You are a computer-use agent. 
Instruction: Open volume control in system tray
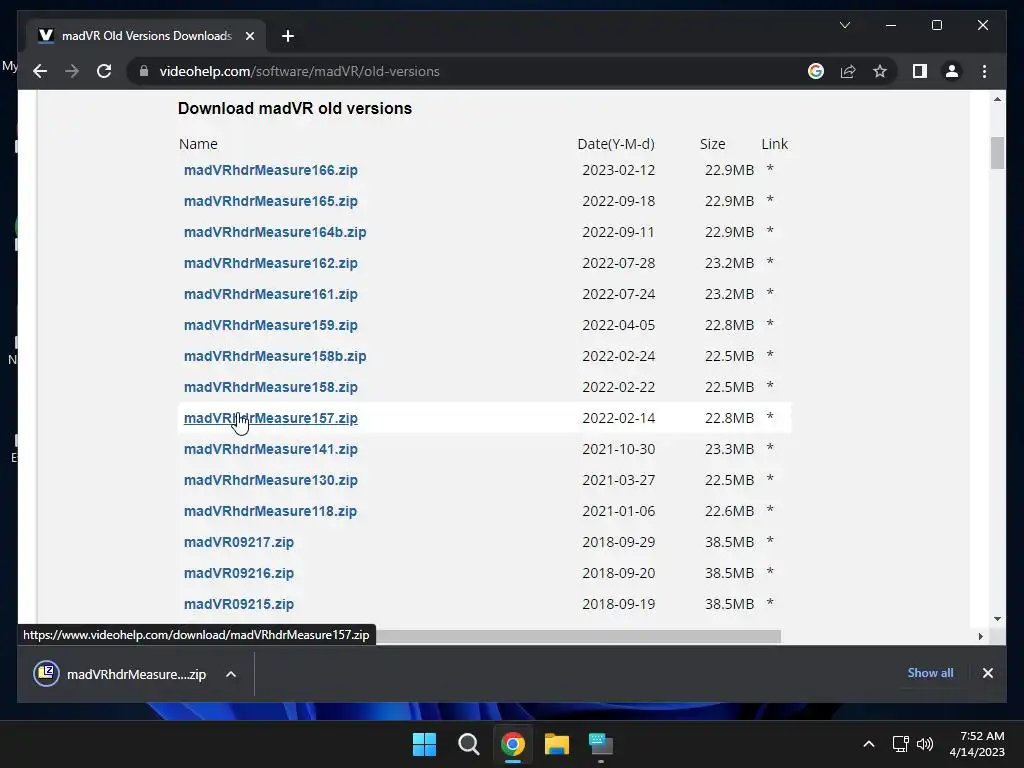(925, 744)
